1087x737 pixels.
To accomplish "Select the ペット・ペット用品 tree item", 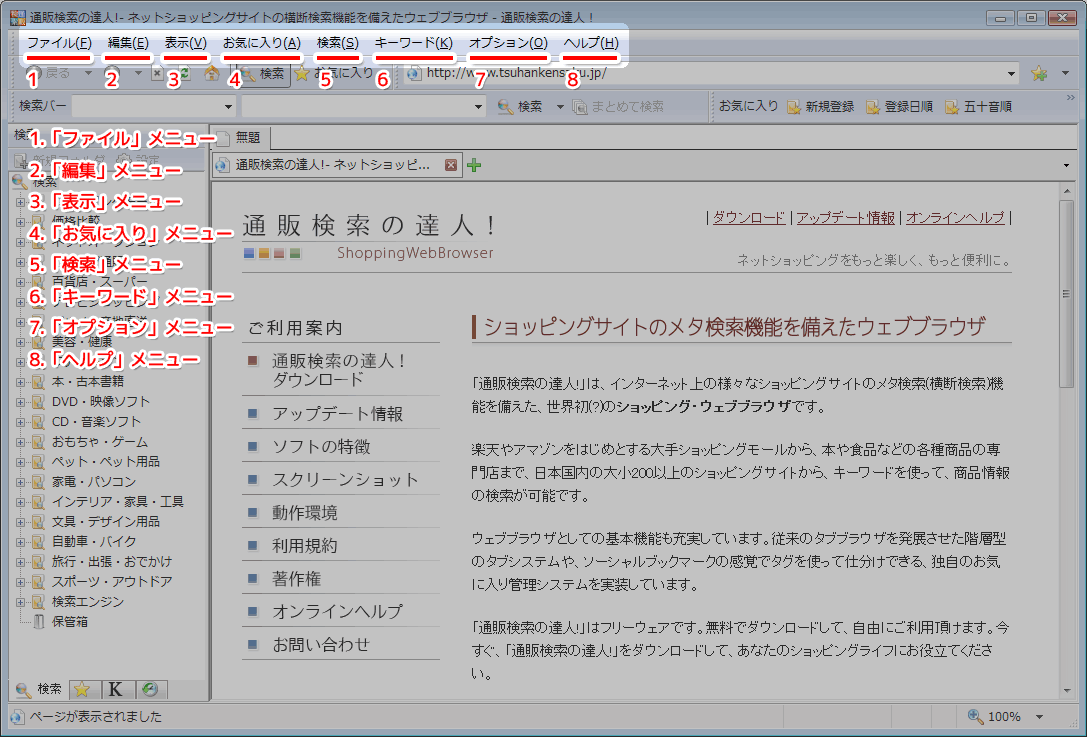I will (105, 462).
